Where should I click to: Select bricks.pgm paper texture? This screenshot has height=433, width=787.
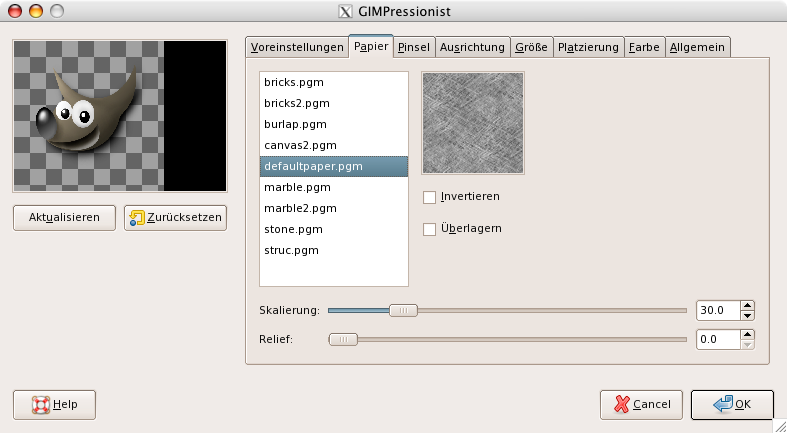[x=334, y=82]
